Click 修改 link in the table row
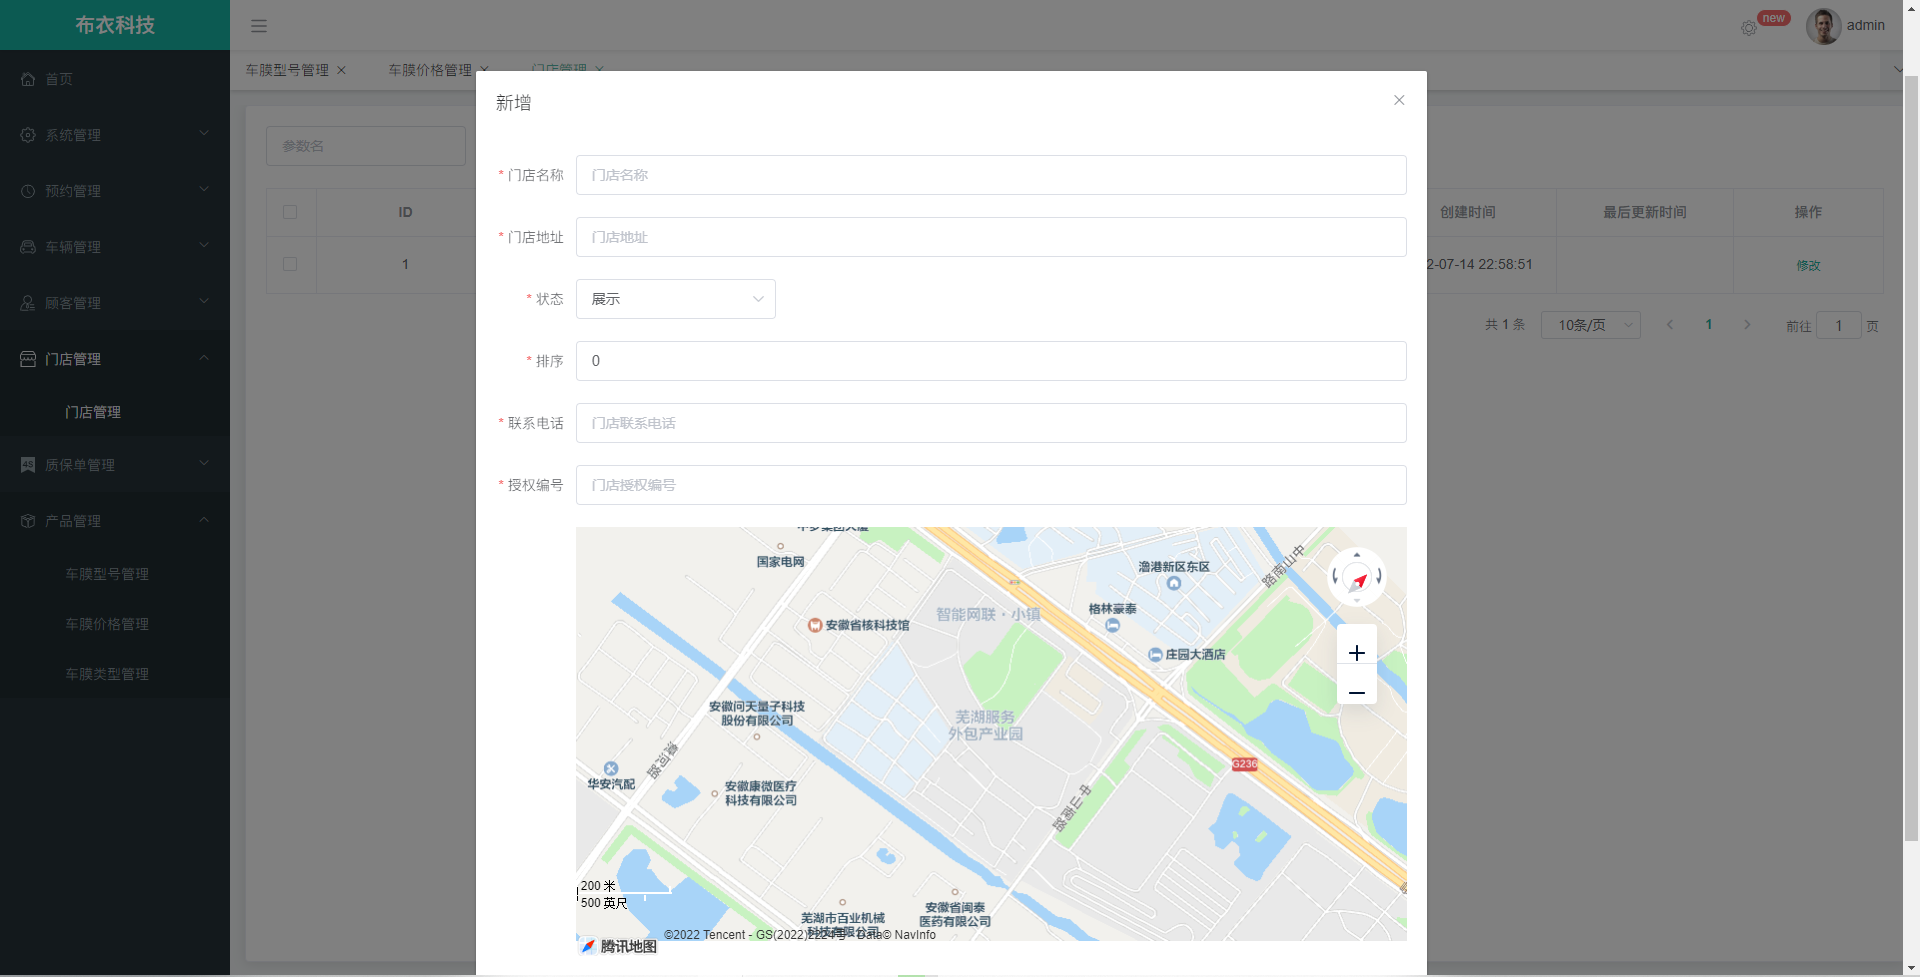1920x977 pixels. [x=1808, y=265]
